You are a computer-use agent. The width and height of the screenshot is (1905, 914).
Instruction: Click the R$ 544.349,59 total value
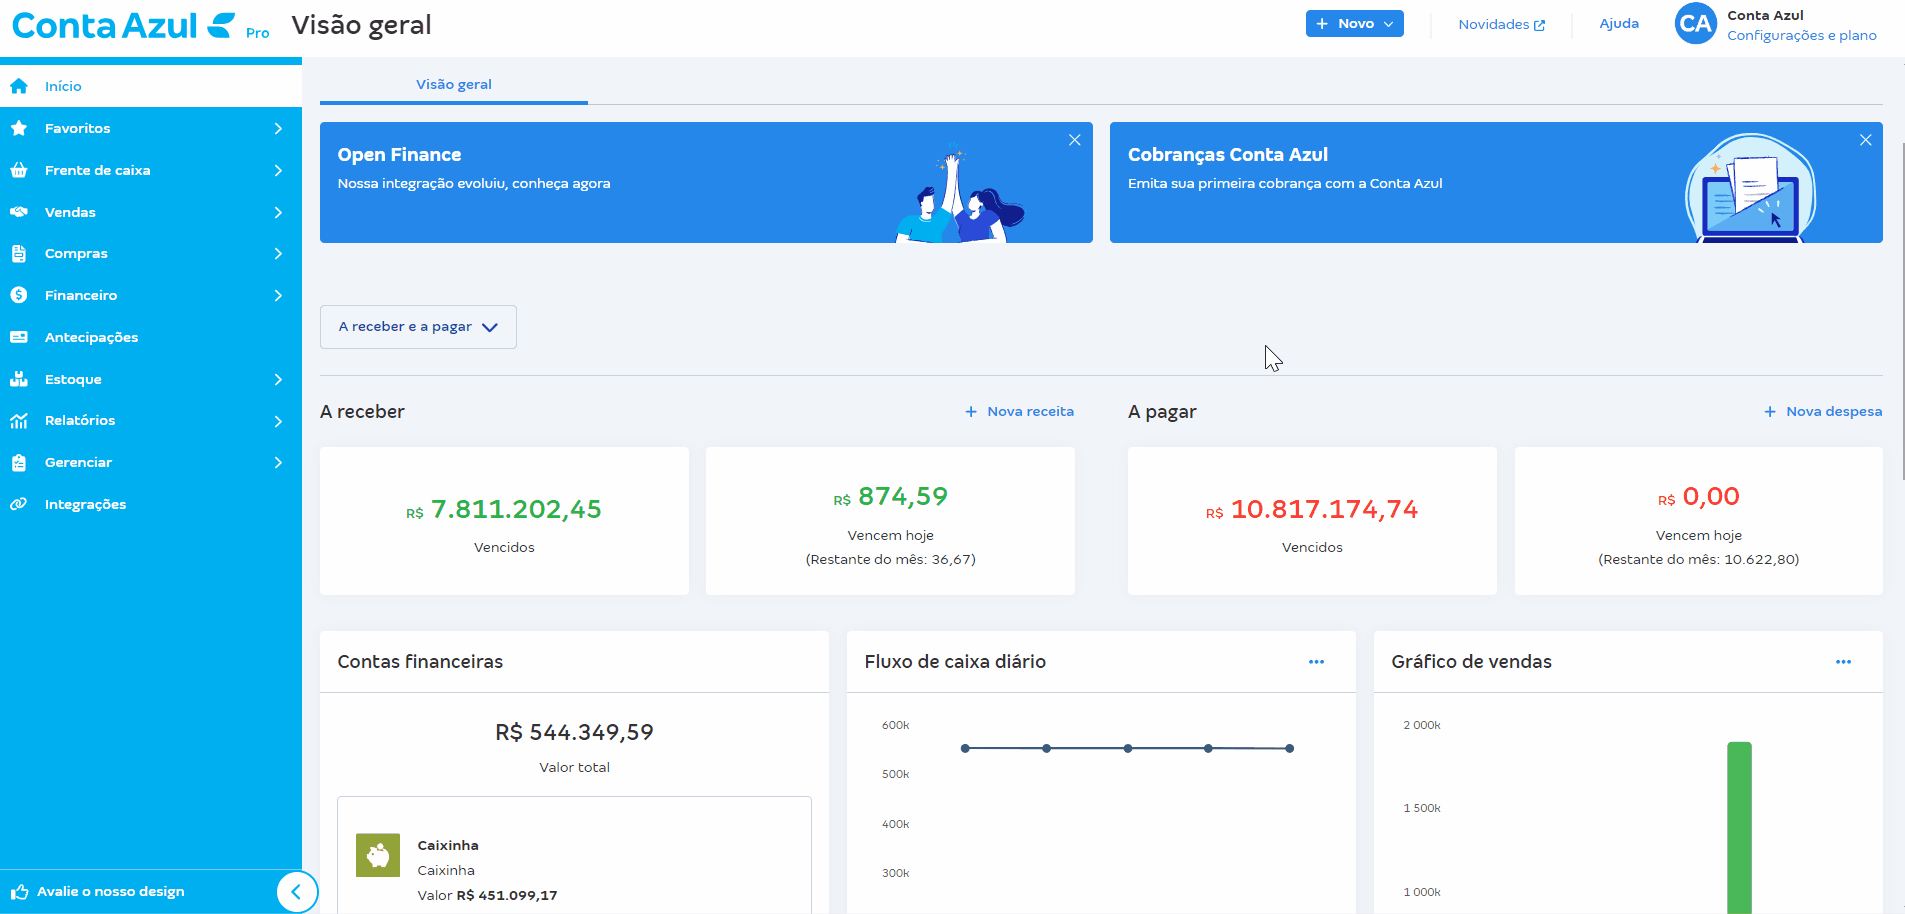pos(574,733)
